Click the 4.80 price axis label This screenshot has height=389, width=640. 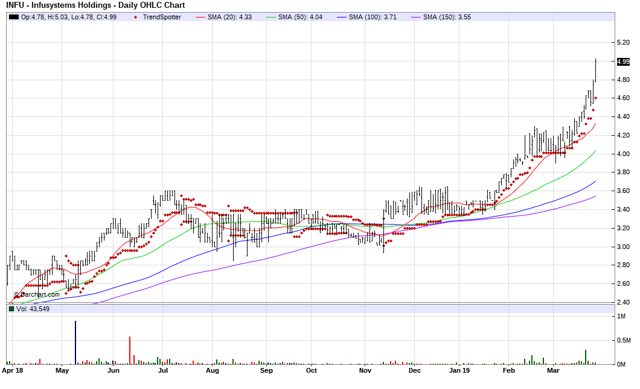tap(623, 80)
